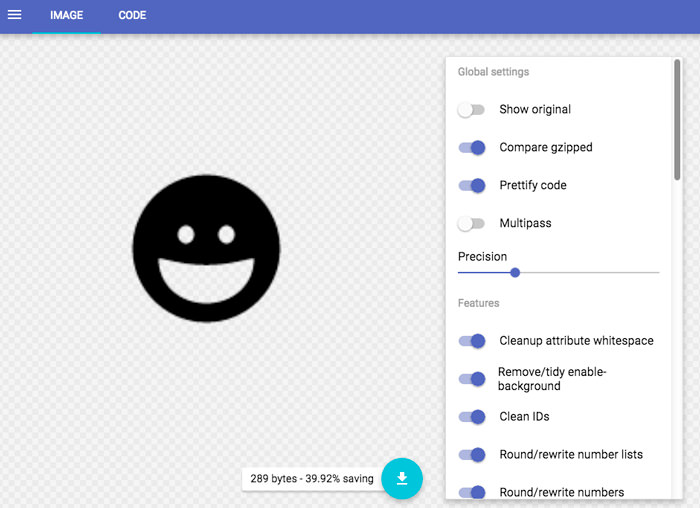Enable the Multipass option
700x508 pixels.
471,224
